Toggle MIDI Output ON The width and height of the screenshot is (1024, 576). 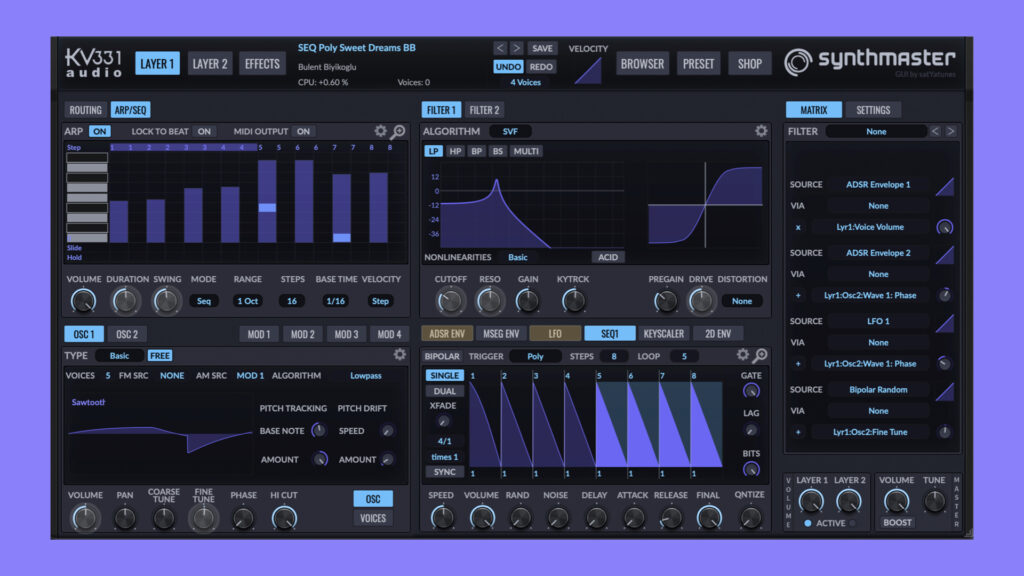(x=303, y=131)
